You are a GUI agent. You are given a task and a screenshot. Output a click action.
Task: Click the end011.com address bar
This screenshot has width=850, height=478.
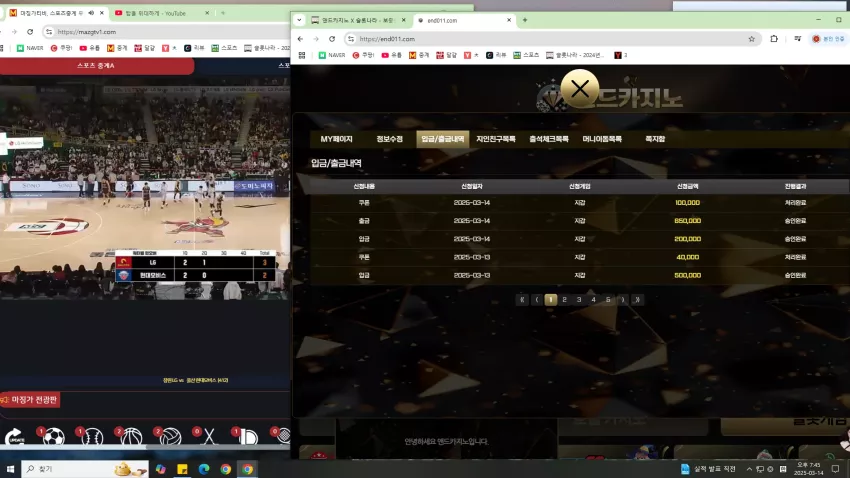point(550,39)
